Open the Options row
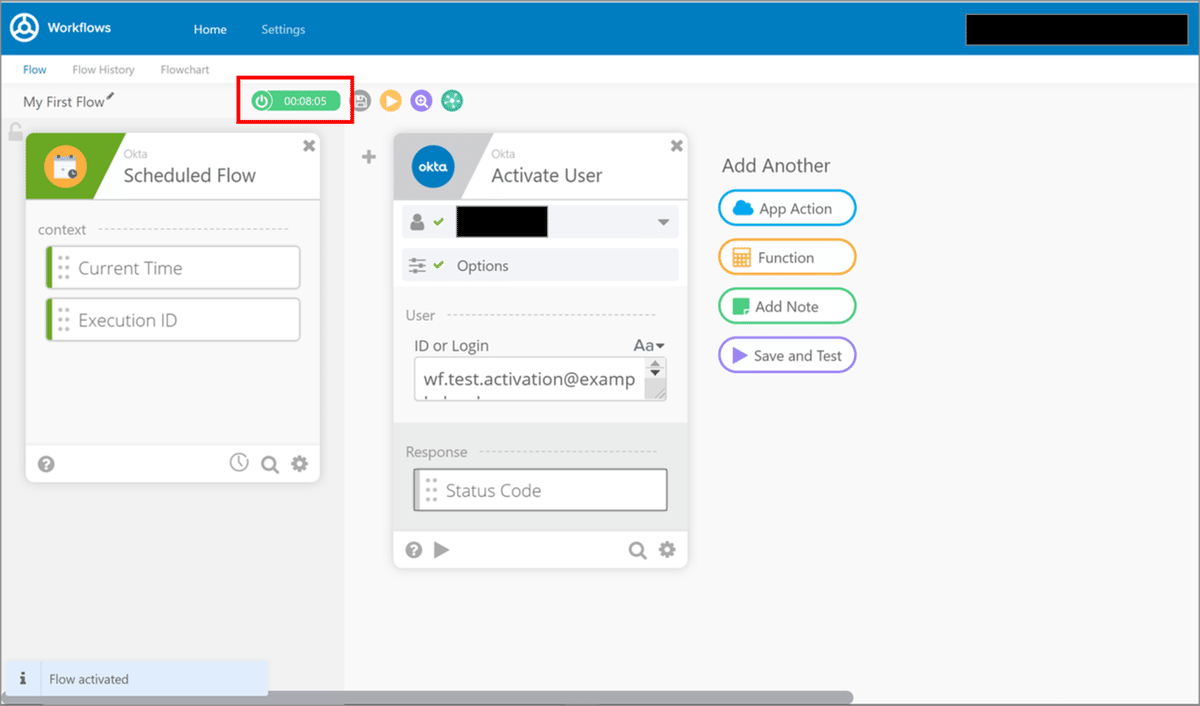The image size is (1200, 706). (x=540, y=266)
